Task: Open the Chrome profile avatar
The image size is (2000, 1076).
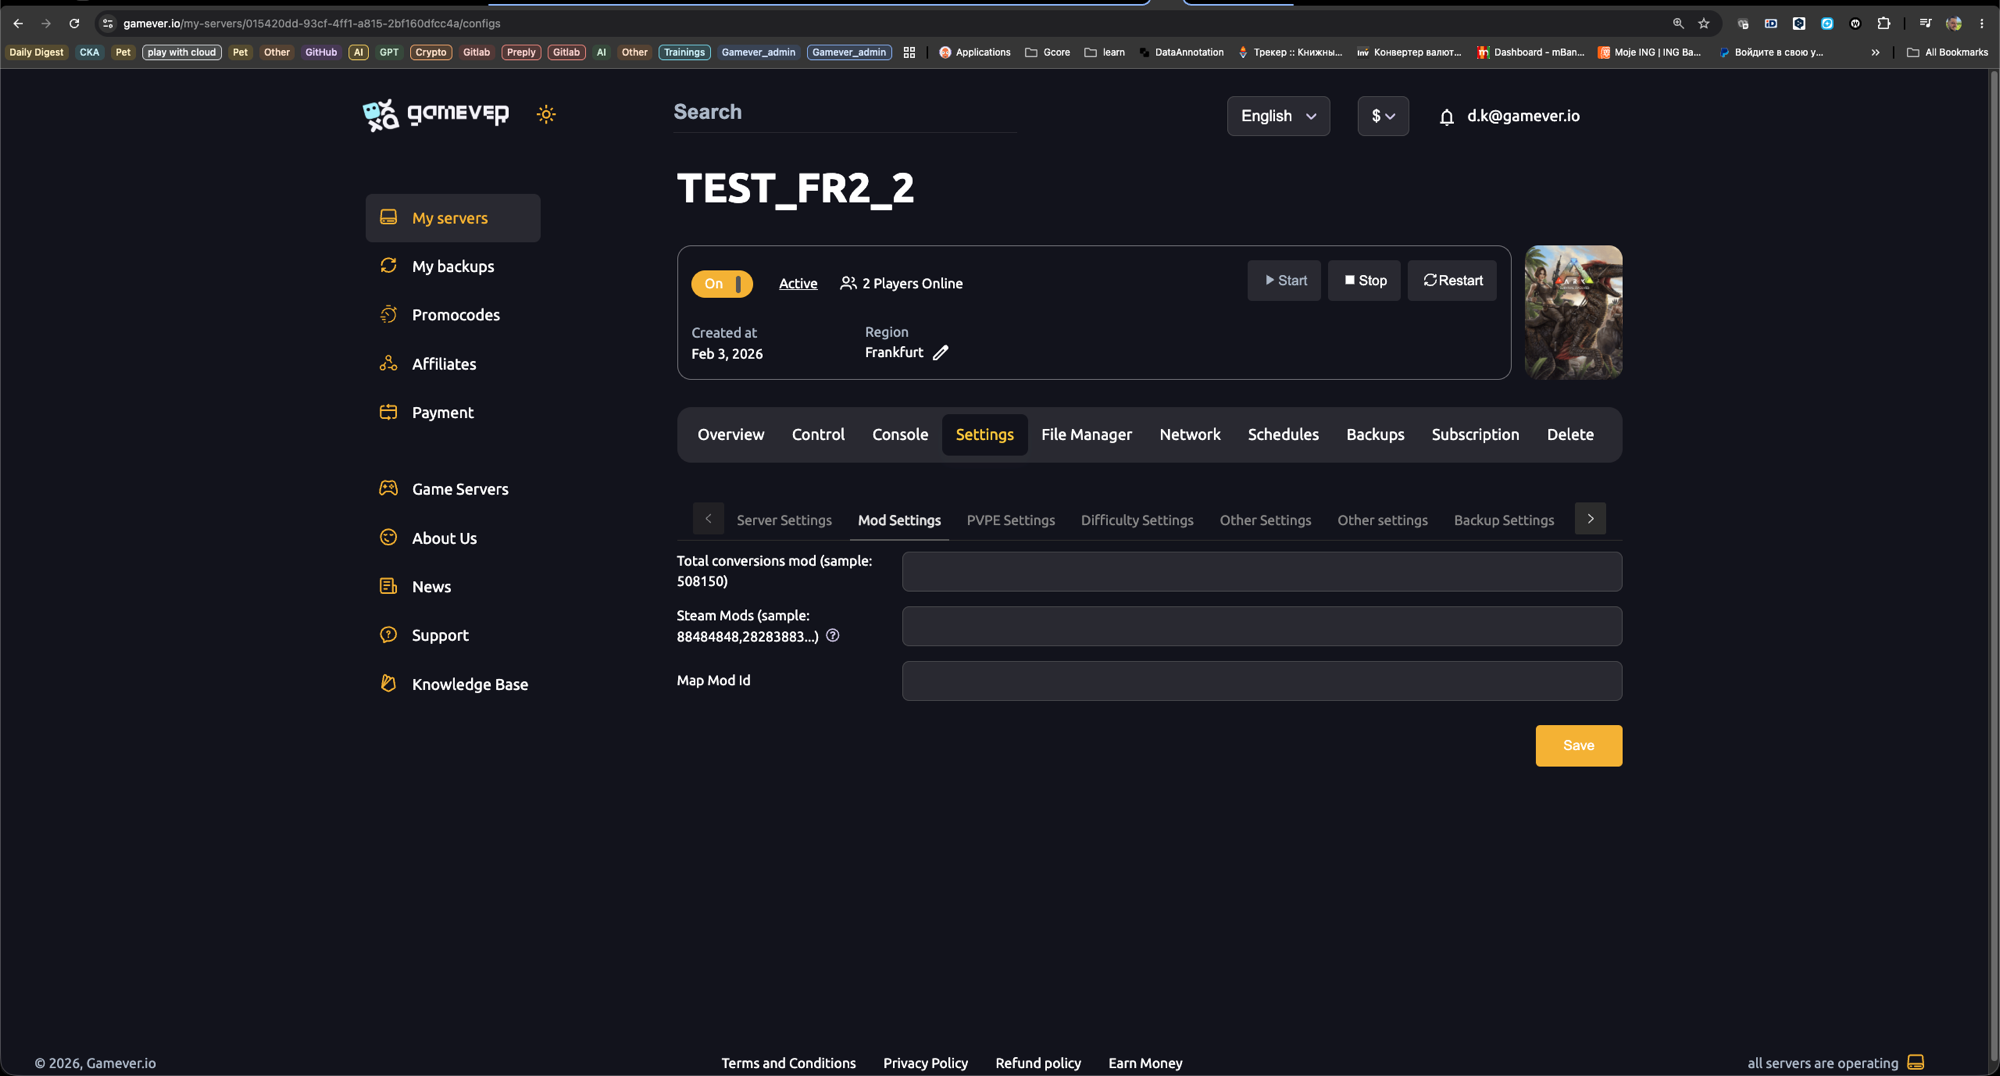Action: click(1954, 23)
